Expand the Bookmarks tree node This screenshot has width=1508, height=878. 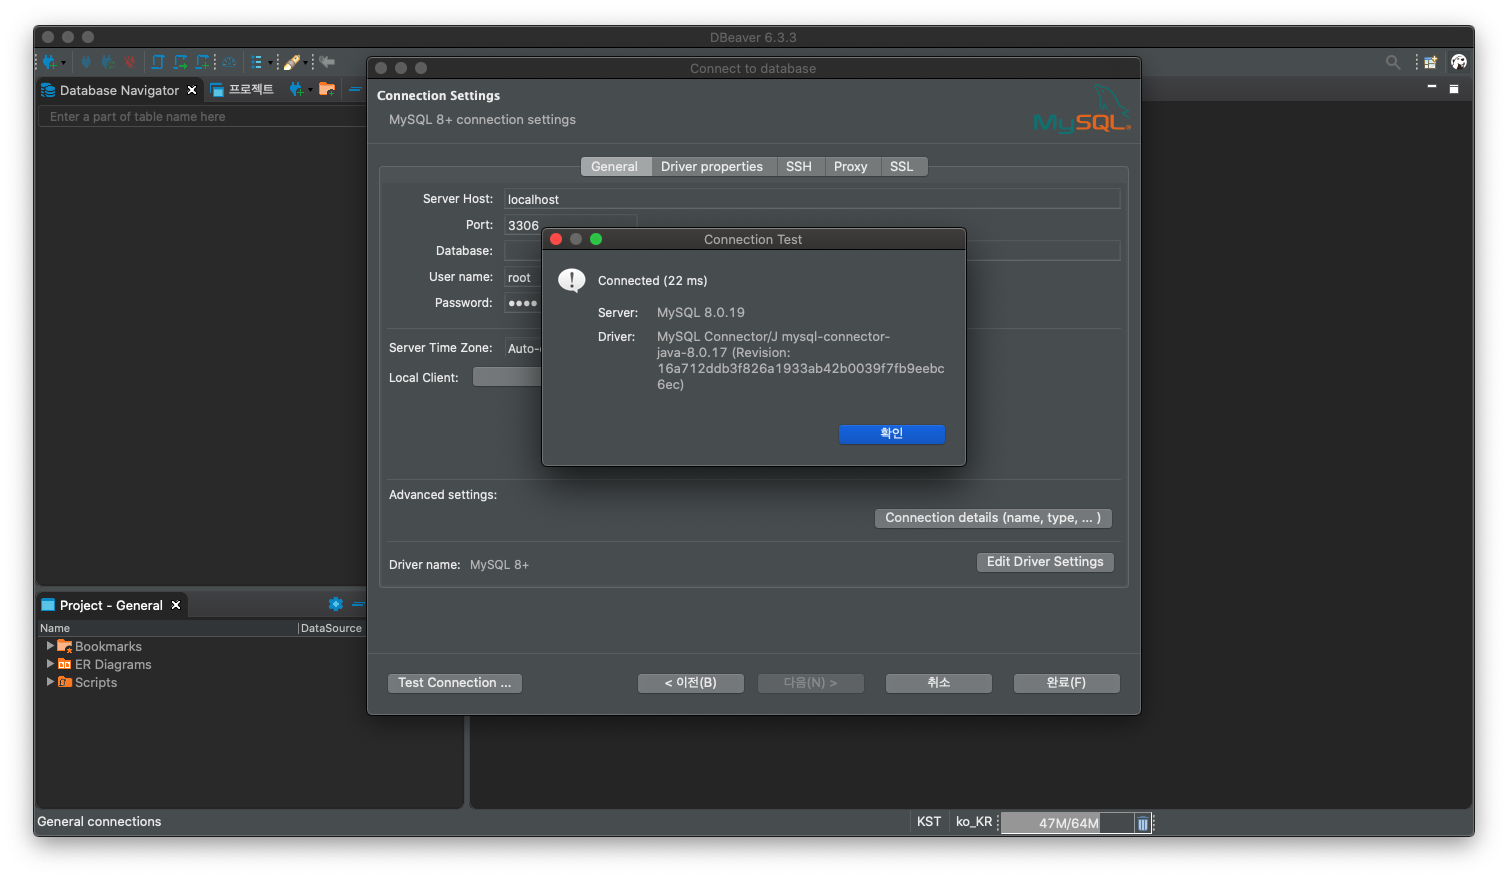pos(50,646)
